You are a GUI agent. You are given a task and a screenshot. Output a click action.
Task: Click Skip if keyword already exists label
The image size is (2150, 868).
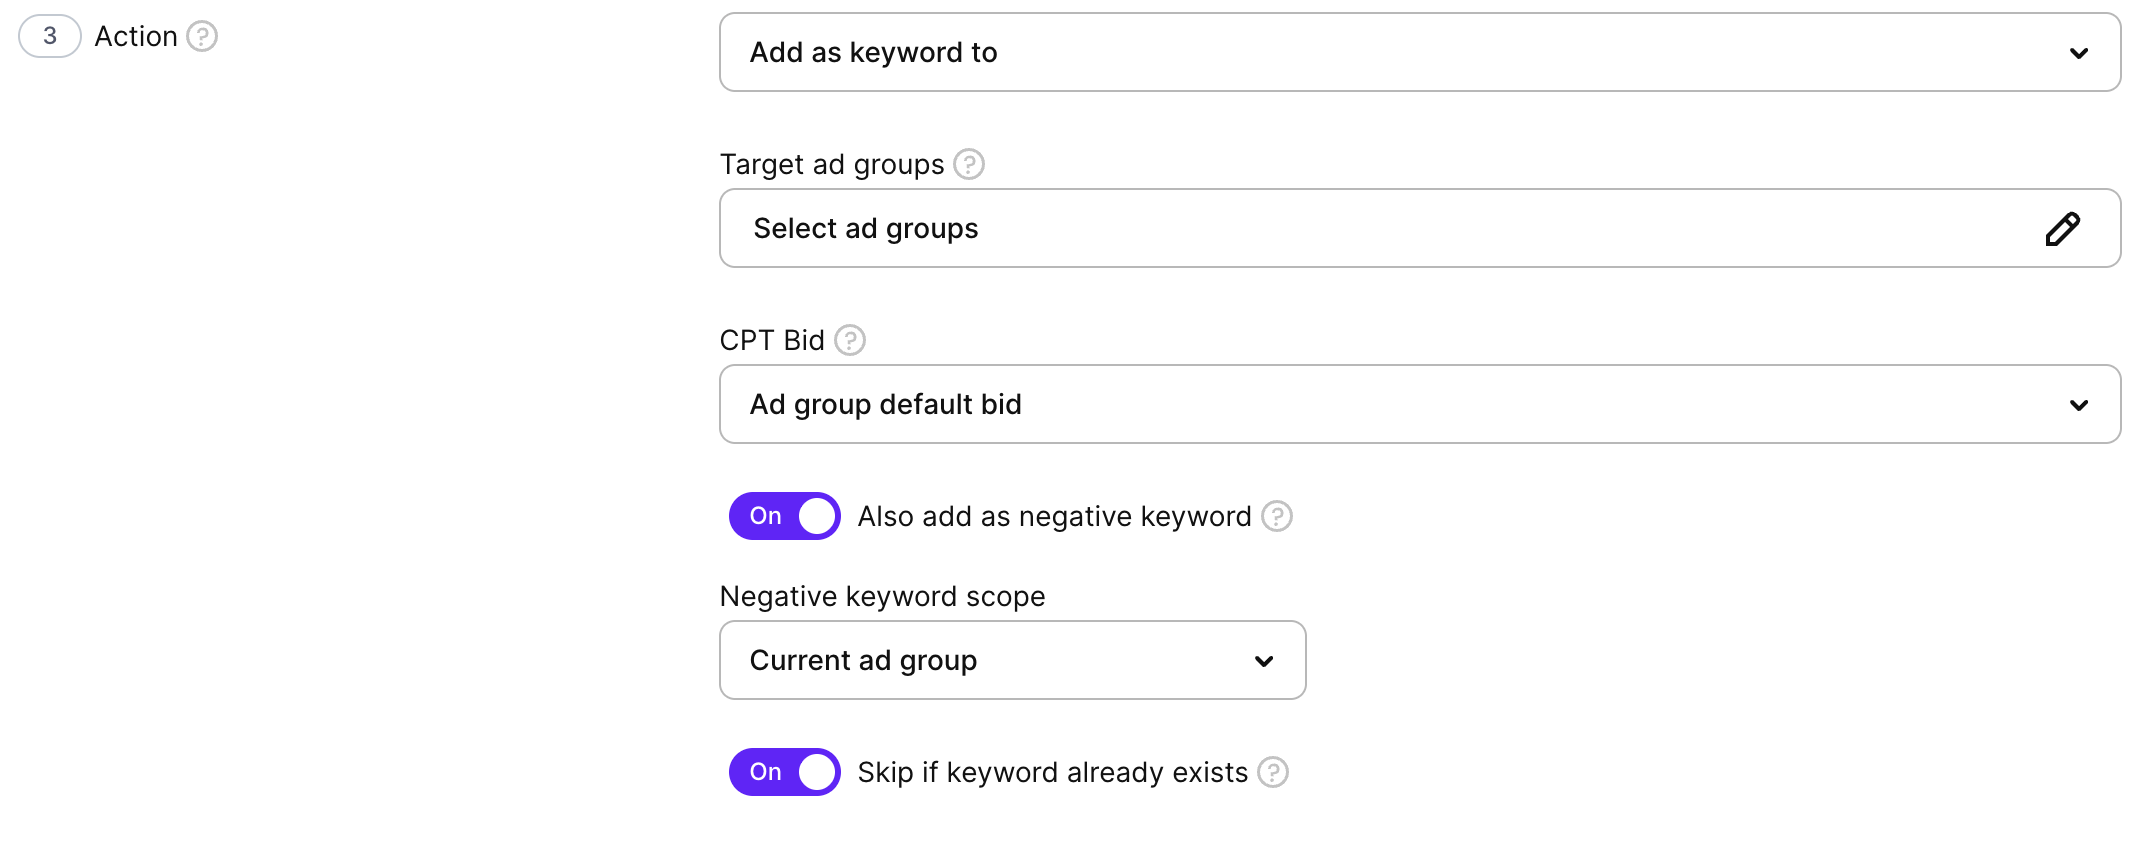[x=1052, y=773]
